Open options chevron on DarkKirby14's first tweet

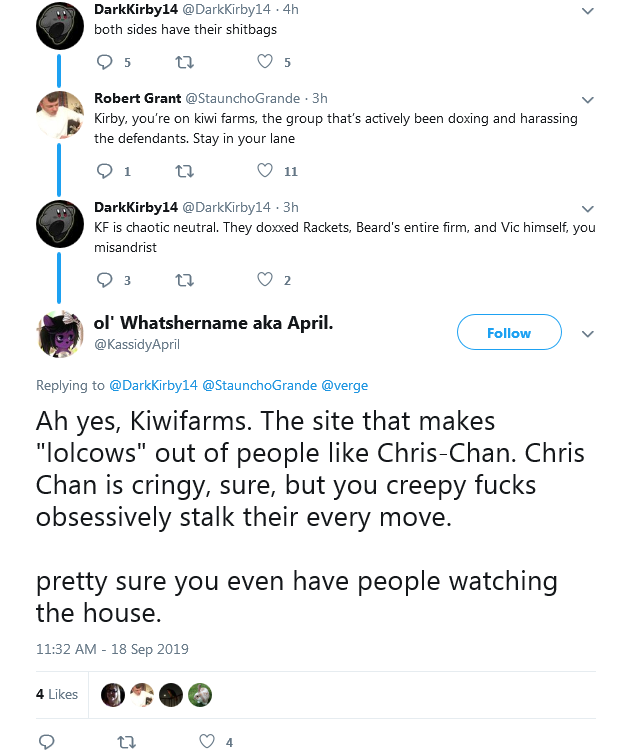588,11
